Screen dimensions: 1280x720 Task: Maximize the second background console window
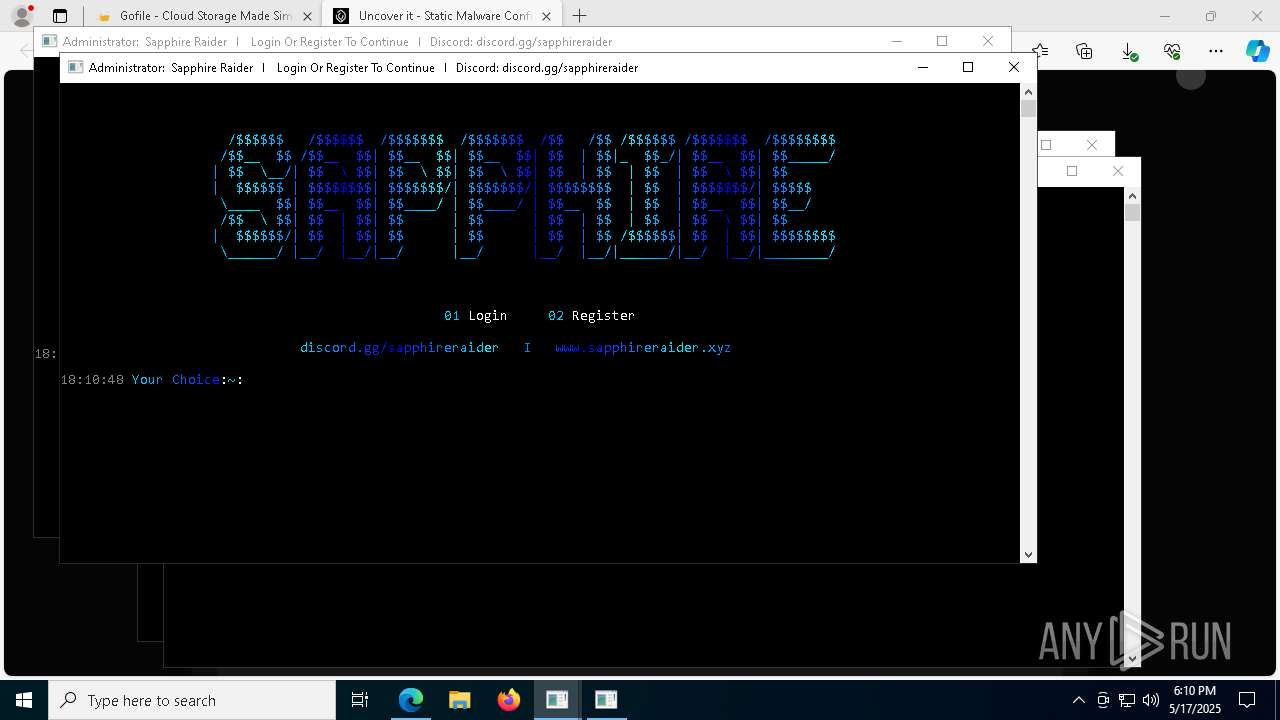coord(941,41)
